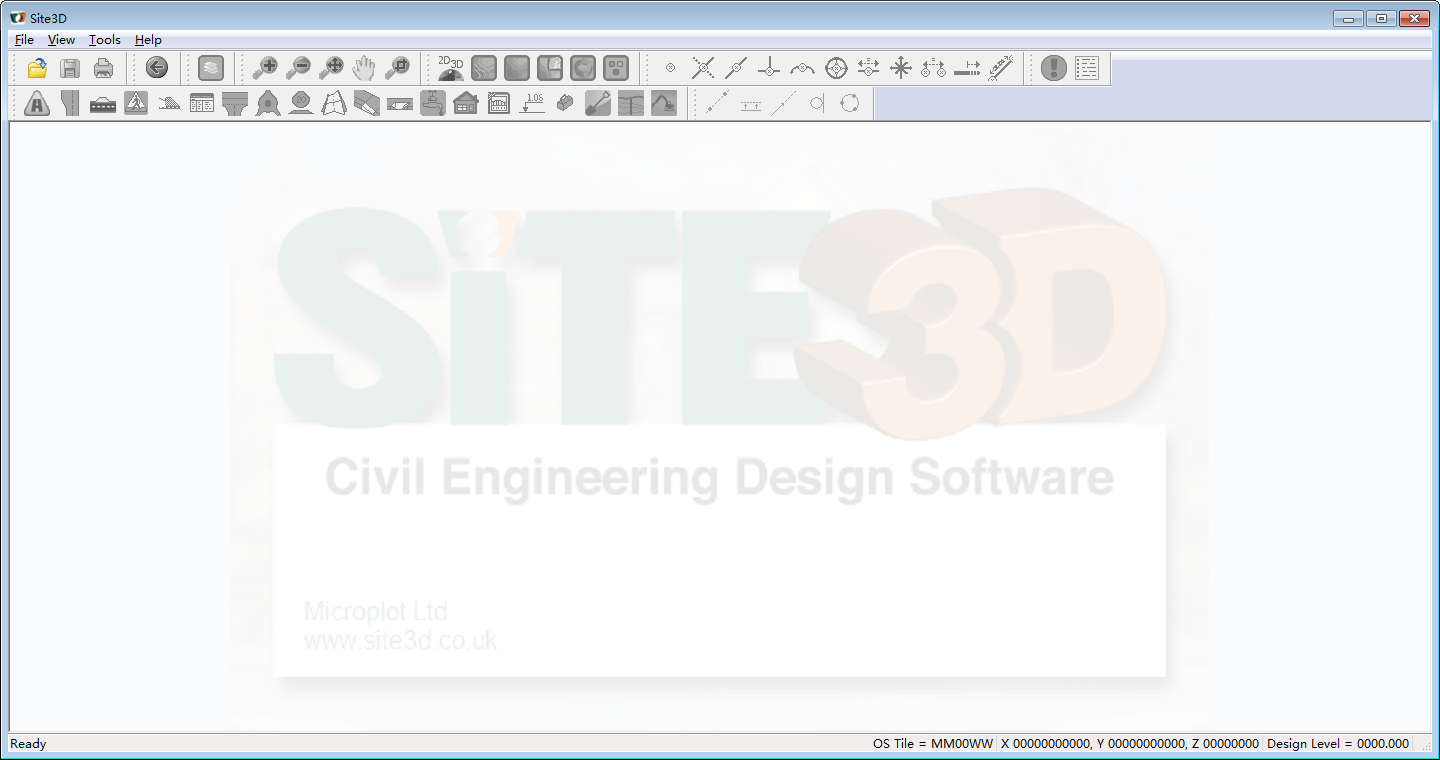Click the road centreline strip icon

[x=70, y=103]
